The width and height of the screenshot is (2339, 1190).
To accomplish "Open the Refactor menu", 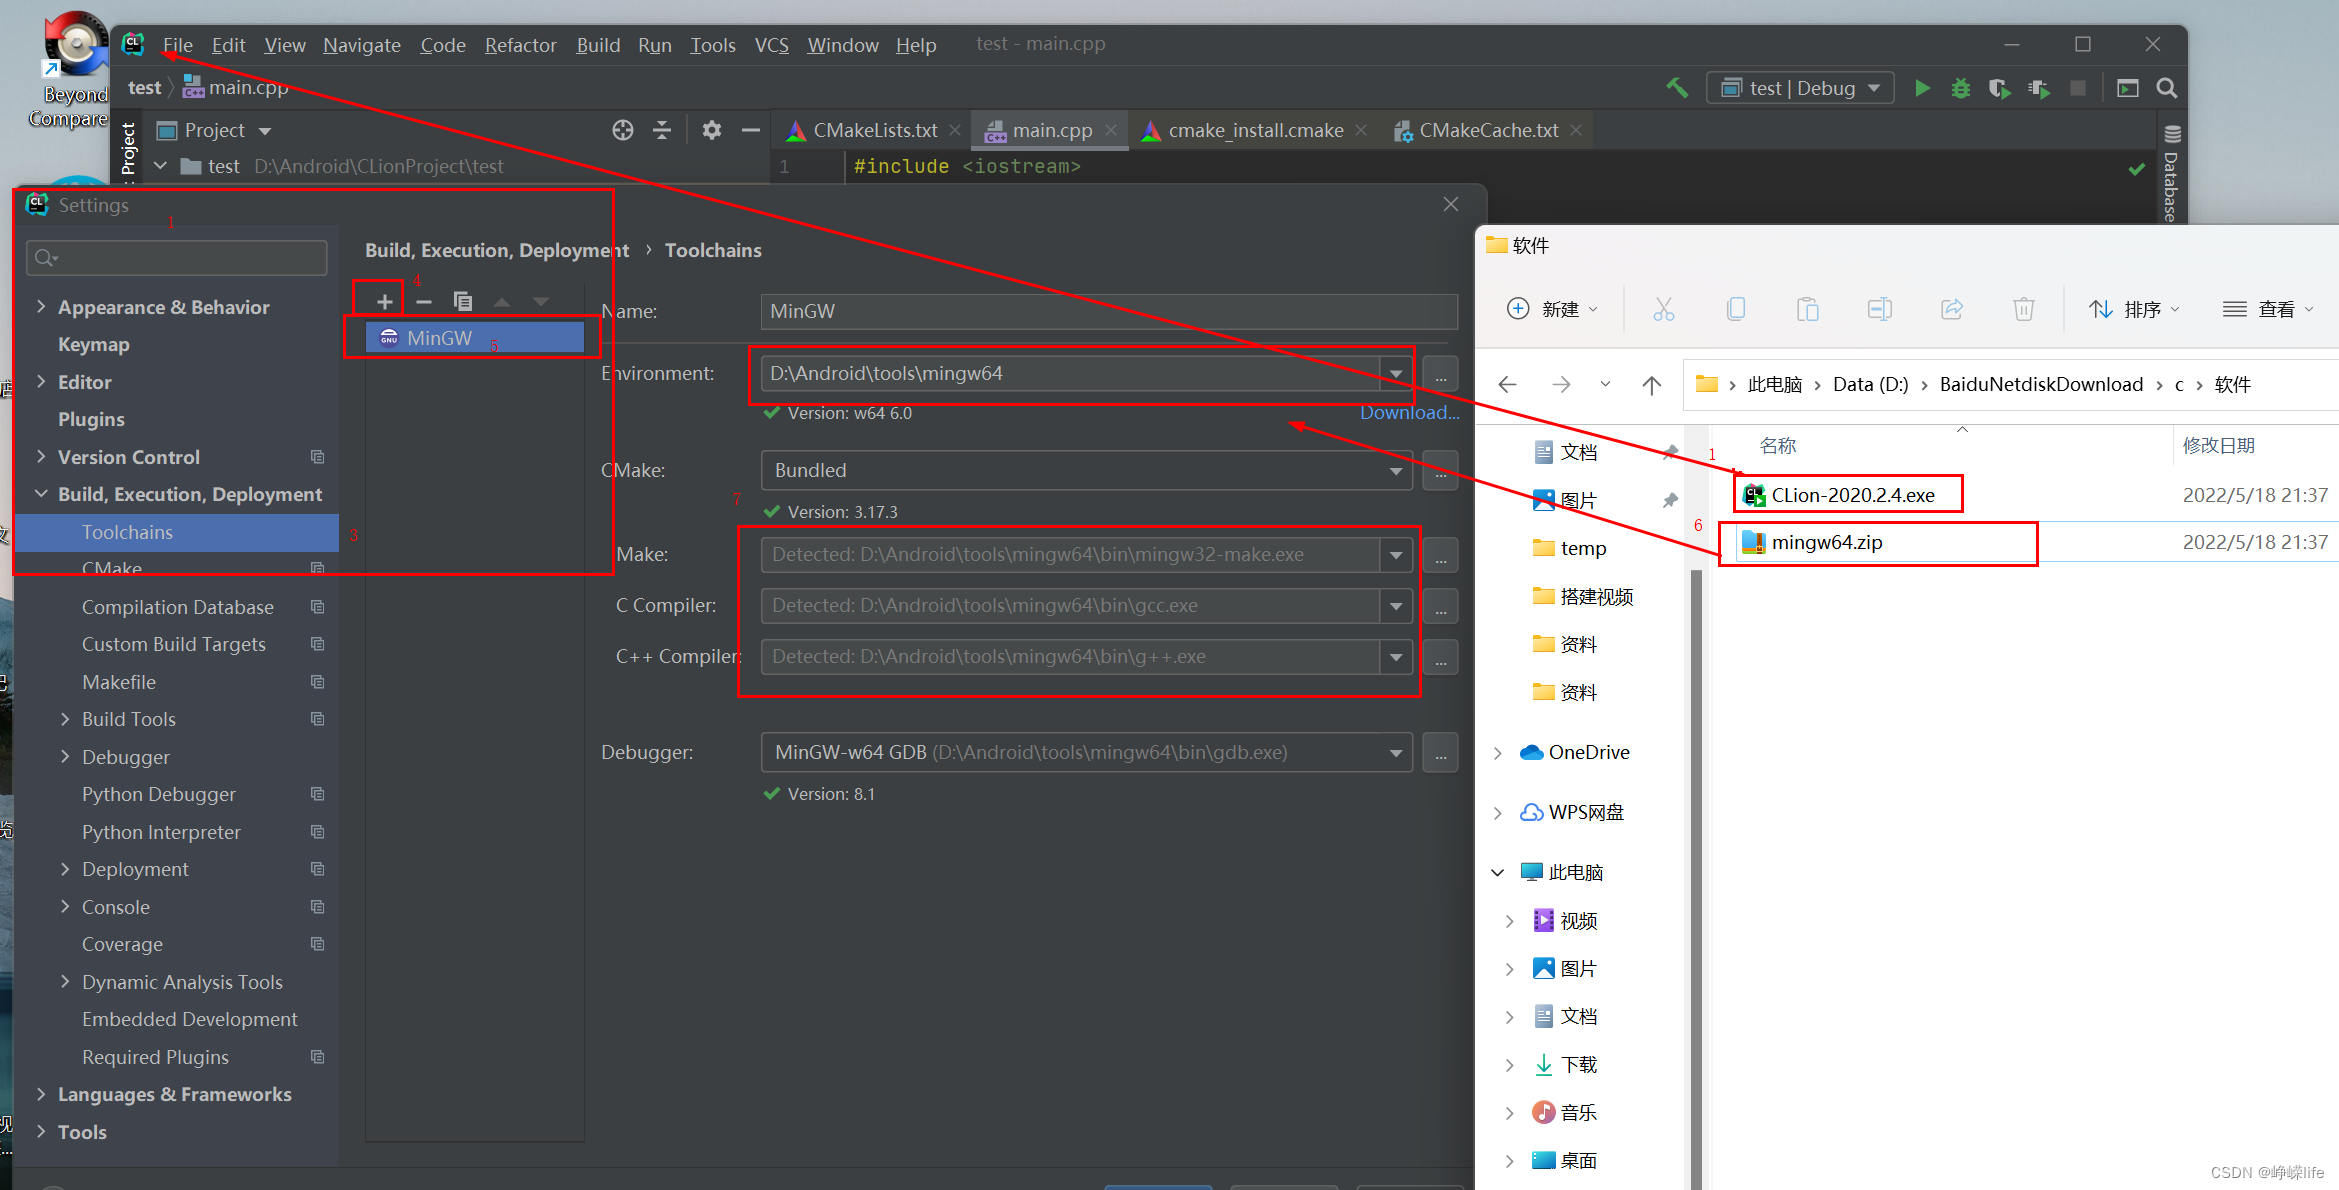I will [x=520, y=45].
